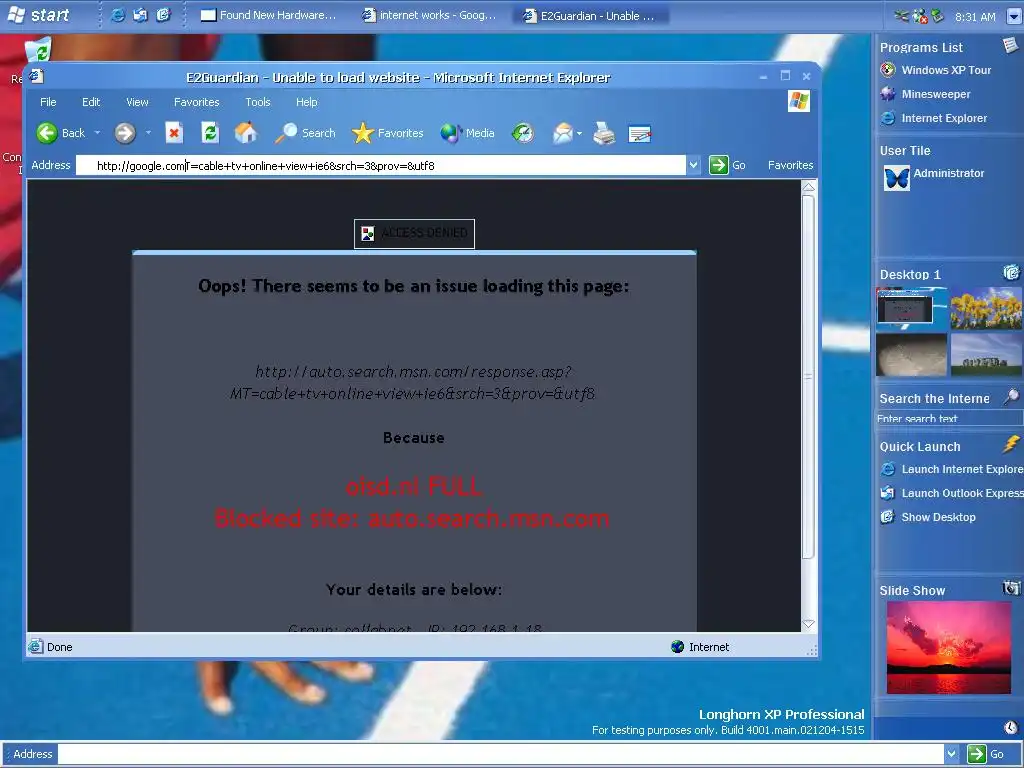Click the page icon in IE title bar
The image size is (1024, 768).
tap(37, 76)
